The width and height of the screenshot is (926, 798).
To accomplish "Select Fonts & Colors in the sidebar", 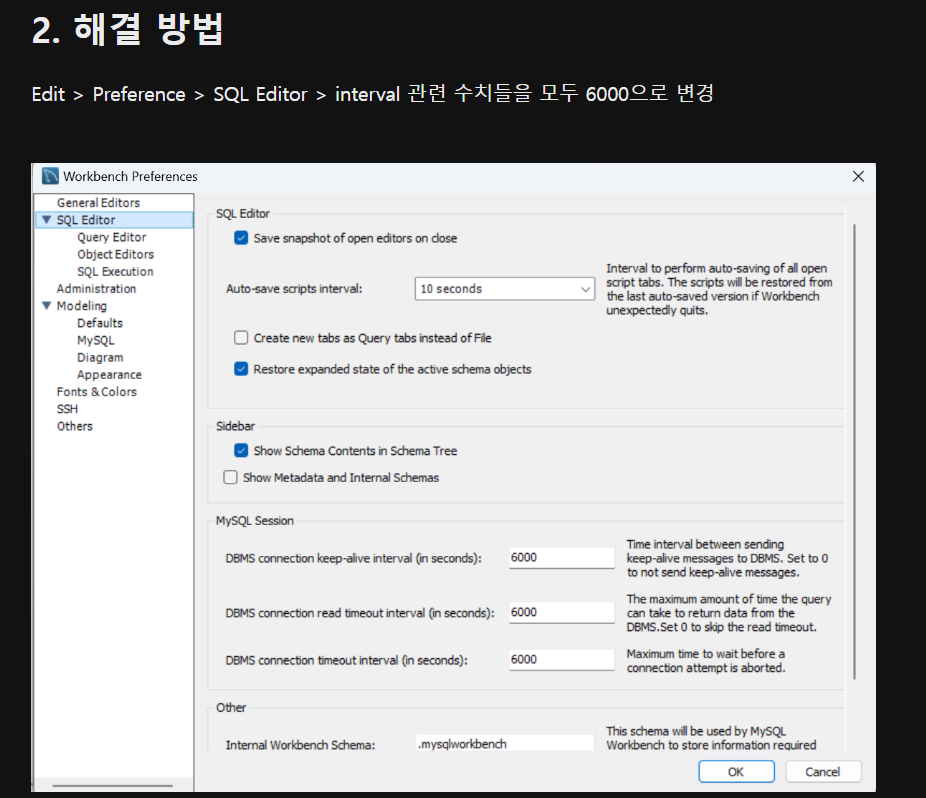I will point(96,392).
